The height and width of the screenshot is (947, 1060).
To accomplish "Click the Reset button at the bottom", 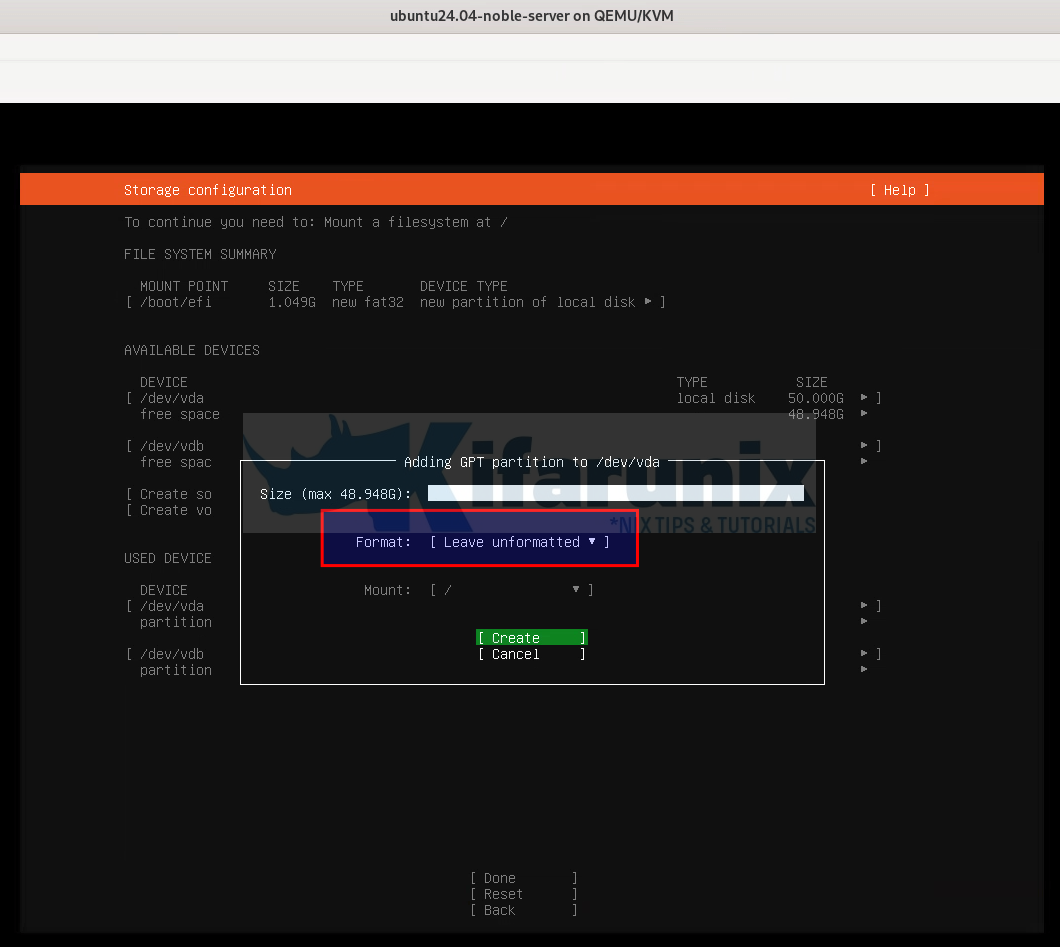I will tap(524, 894).
